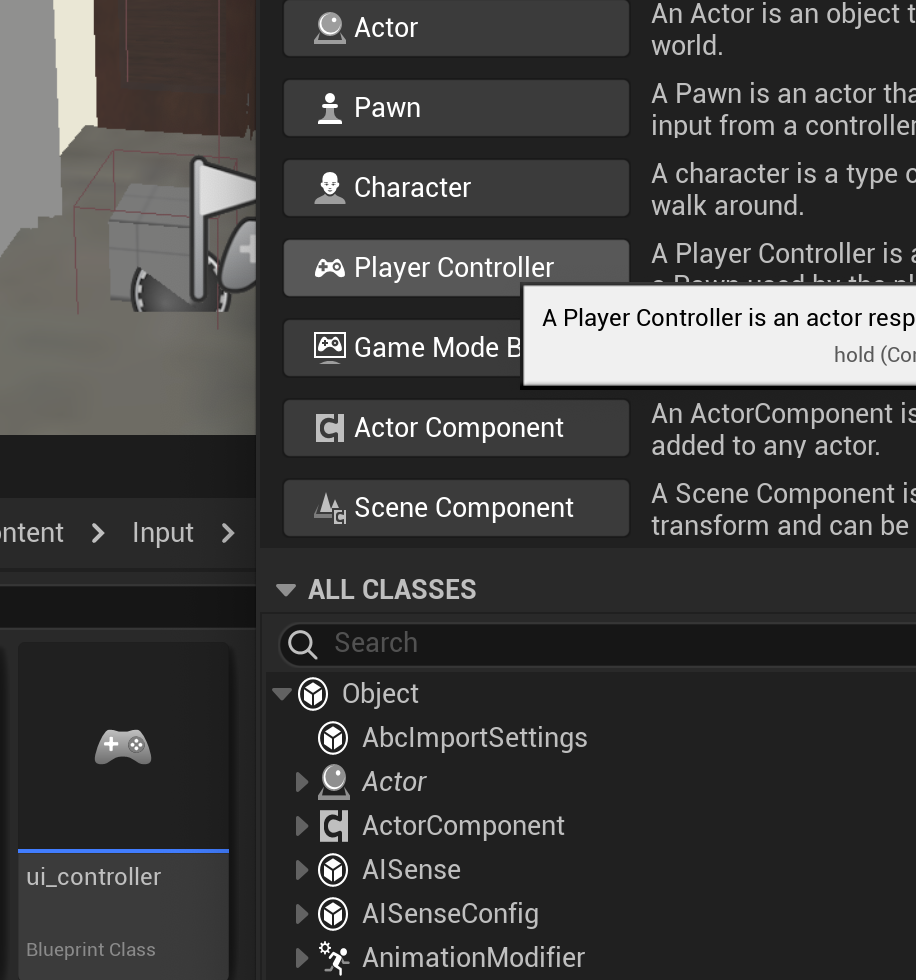Click the flag-shaped actor icon in the viewport
Screen dimensions: 916x980
pos(222,228)
